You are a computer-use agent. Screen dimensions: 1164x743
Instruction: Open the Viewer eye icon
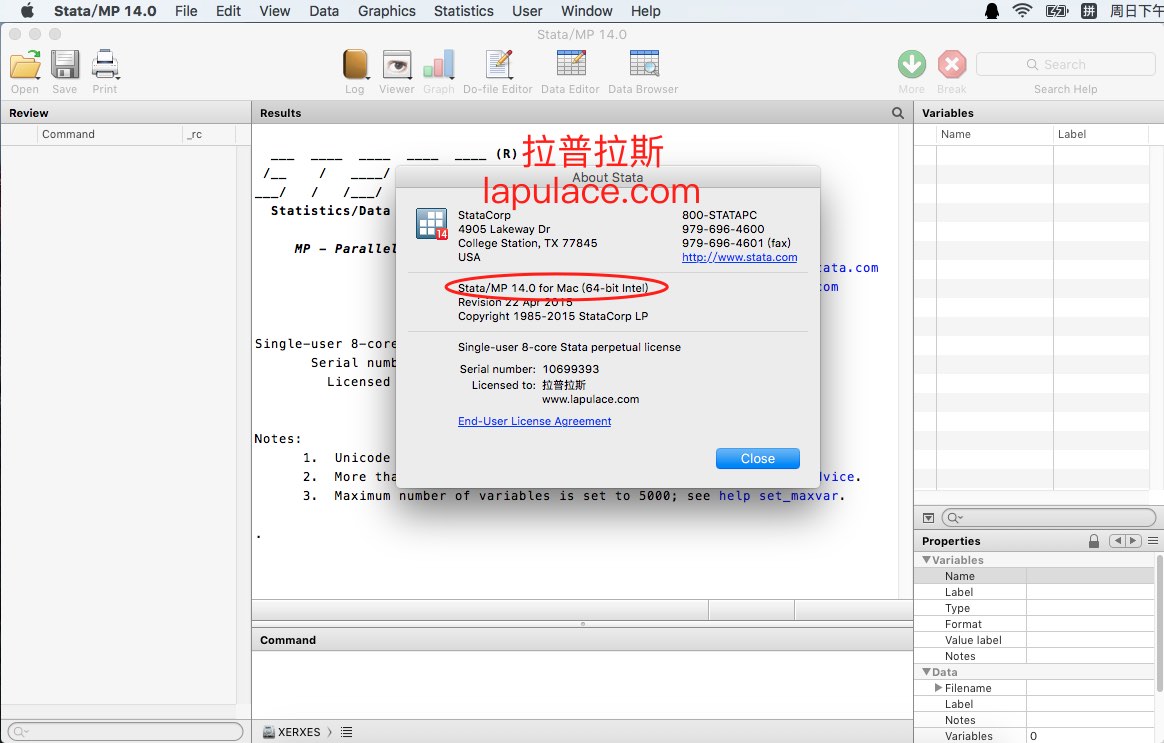click(x=396, y=65)
